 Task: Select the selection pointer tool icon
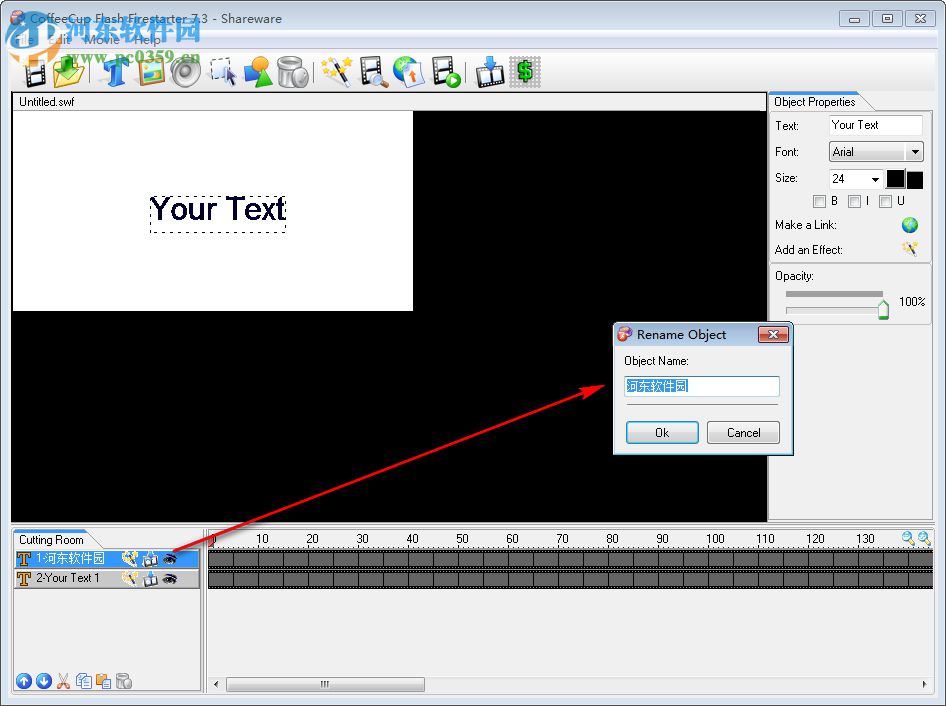(223, 72)
